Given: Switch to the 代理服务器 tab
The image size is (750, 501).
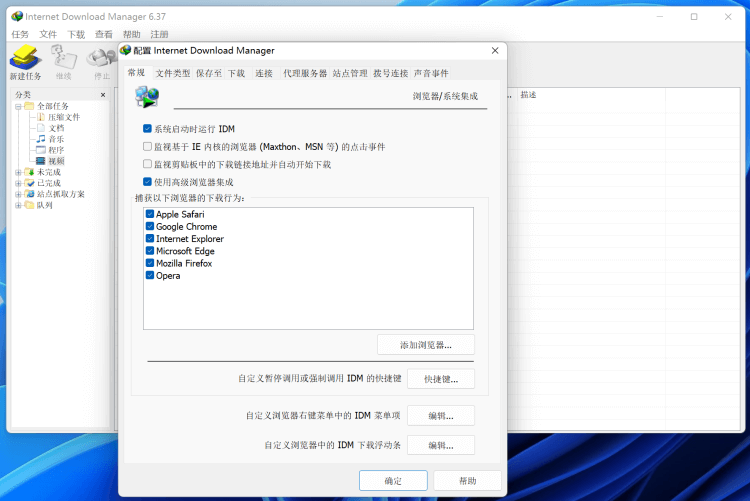Looking at the screenshot, I should (x=305, y=73).
